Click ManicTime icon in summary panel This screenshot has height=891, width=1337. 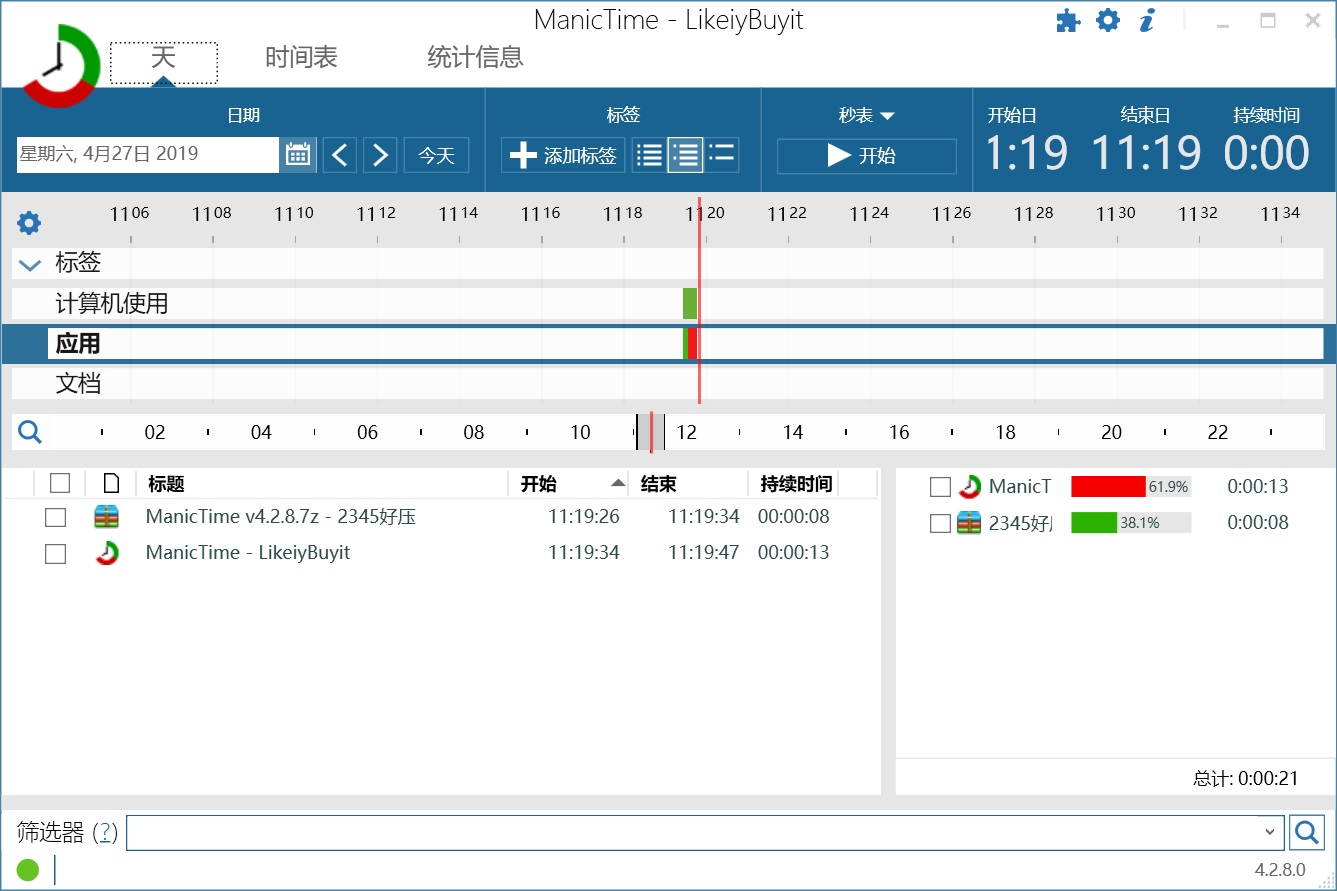[969, 487]
